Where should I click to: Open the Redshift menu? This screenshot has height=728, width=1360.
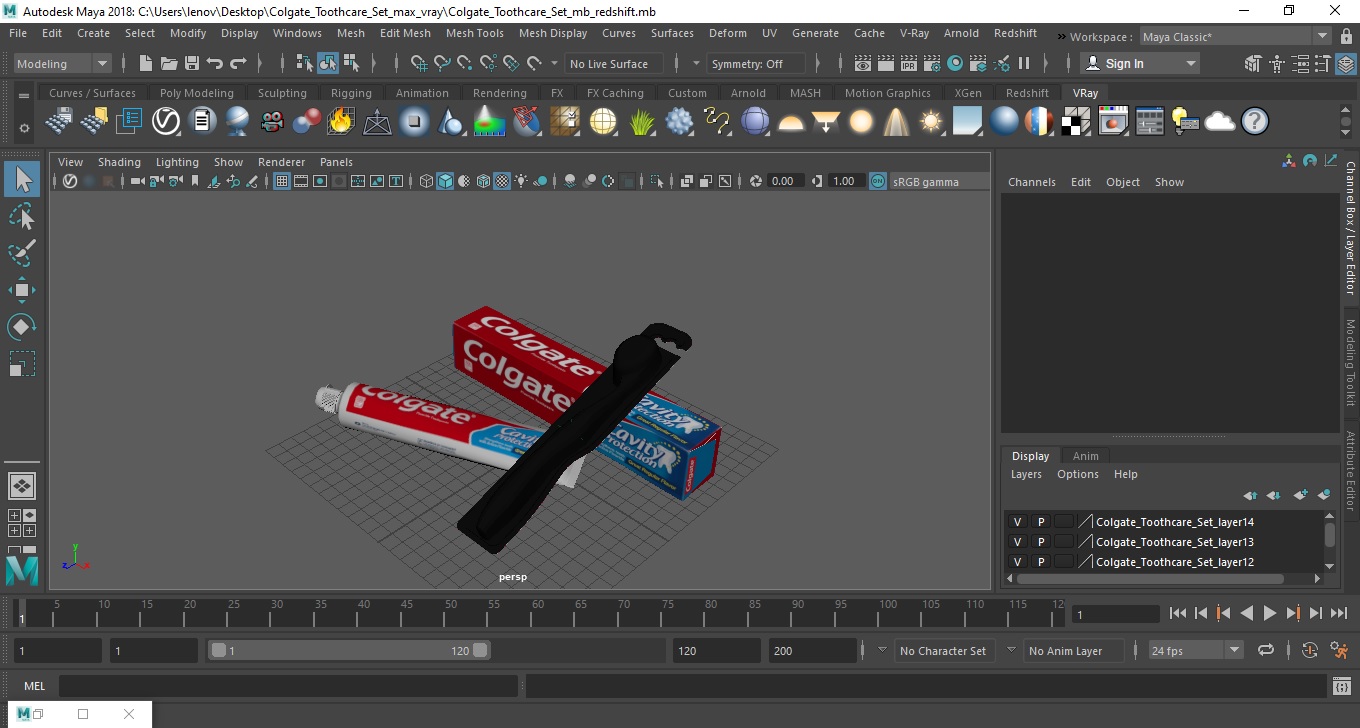tap(1015, 33)
